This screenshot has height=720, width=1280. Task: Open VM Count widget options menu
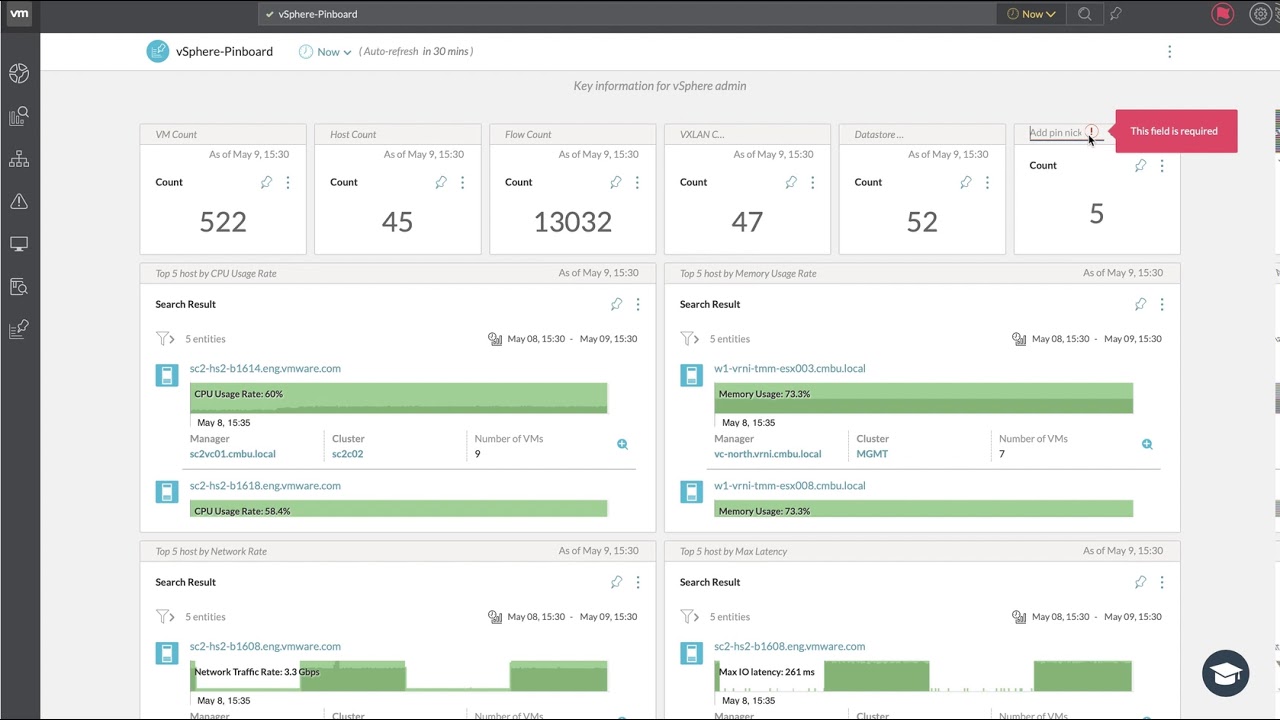pyautogui.click(x=288, y=182)
